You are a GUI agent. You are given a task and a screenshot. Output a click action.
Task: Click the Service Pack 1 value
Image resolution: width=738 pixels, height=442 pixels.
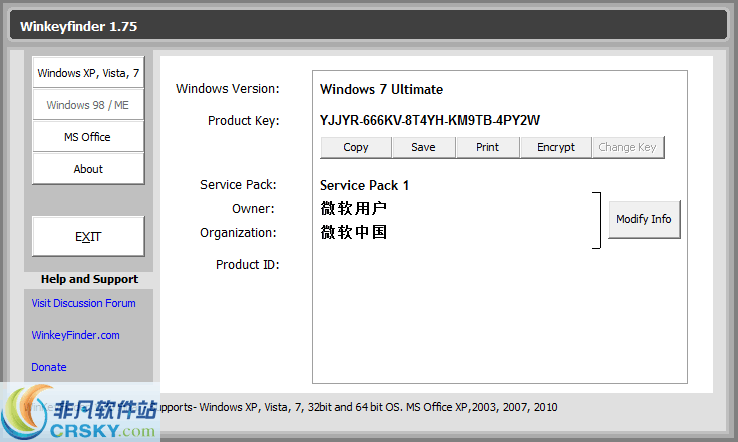click(364, 185)
